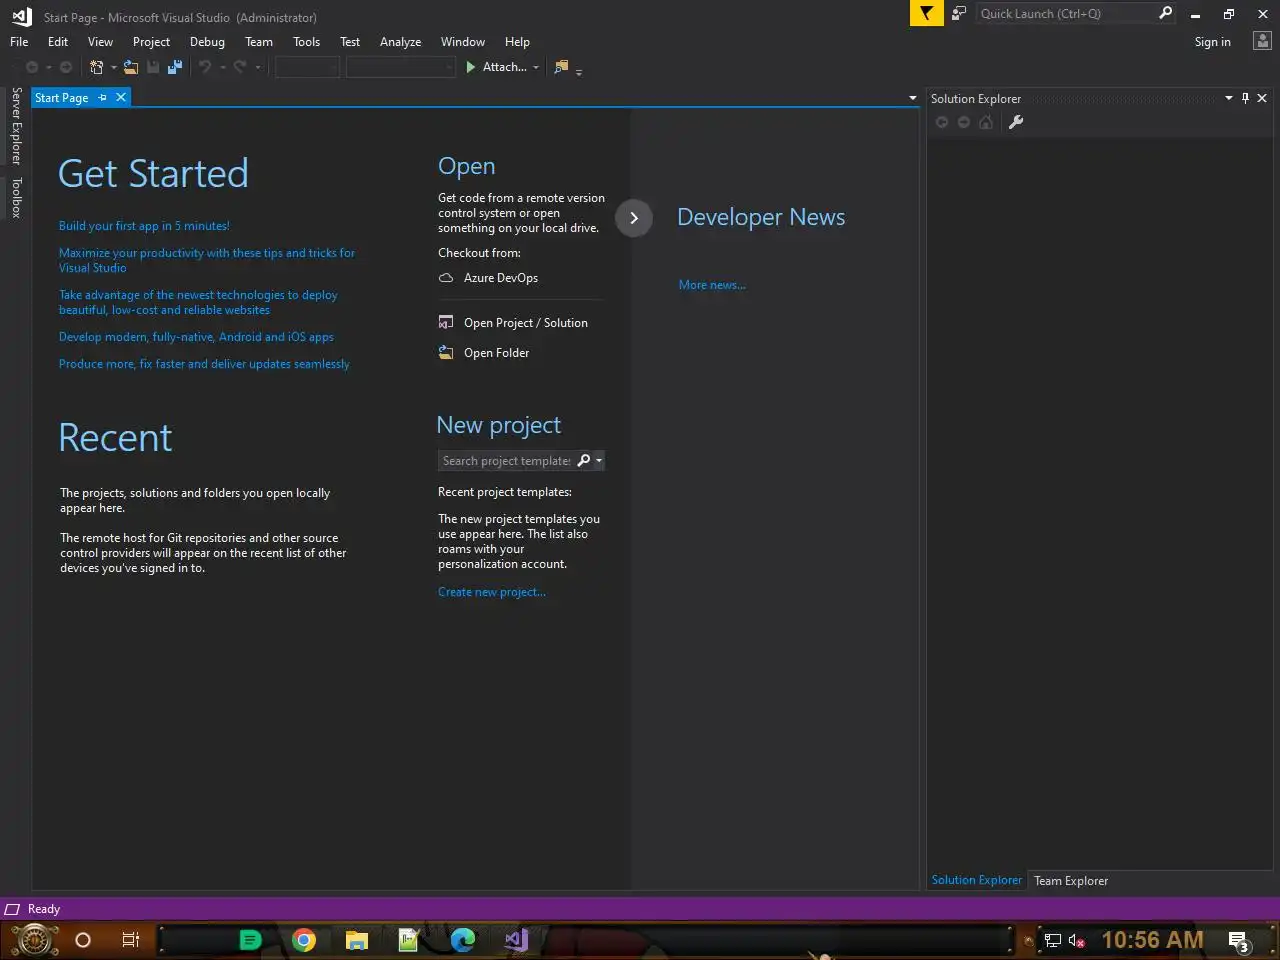This screenshot has height=960, width=1280.
Task: Click the Quick Launch magnifier icon
Action: (x=1165, y=13)
